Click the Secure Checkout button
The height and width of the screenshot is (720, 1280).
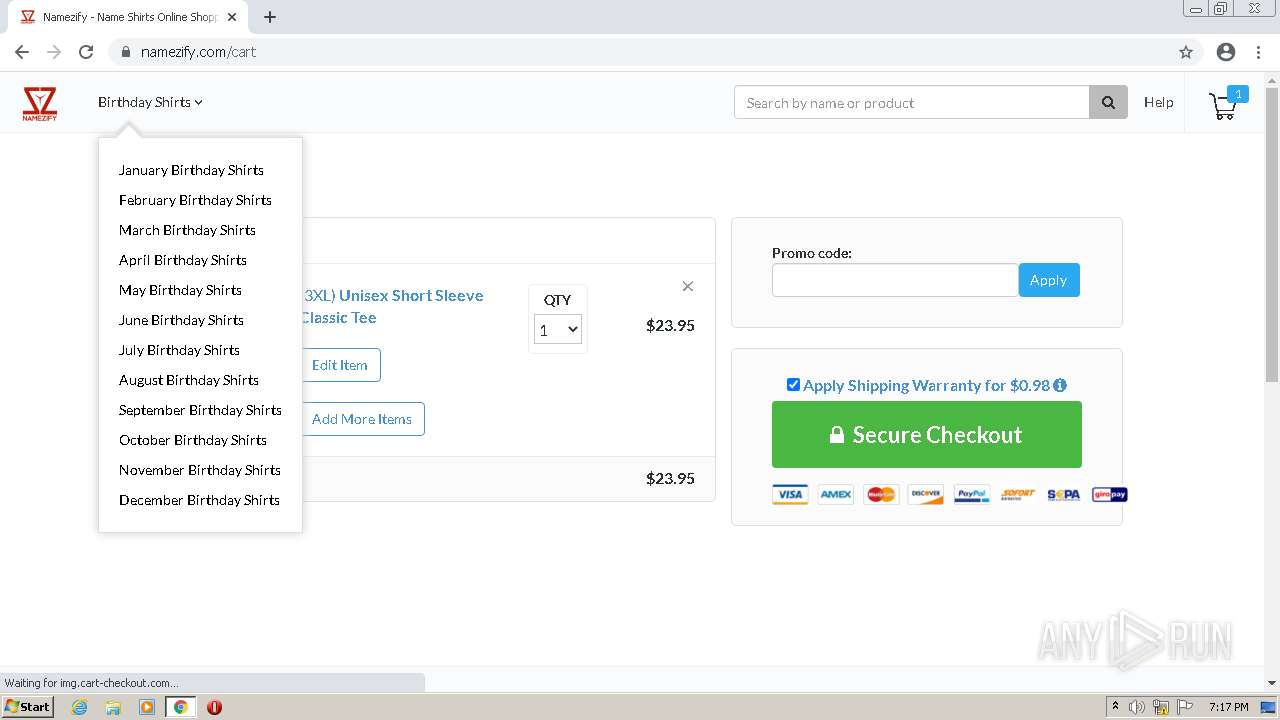[x=927, y=435]
